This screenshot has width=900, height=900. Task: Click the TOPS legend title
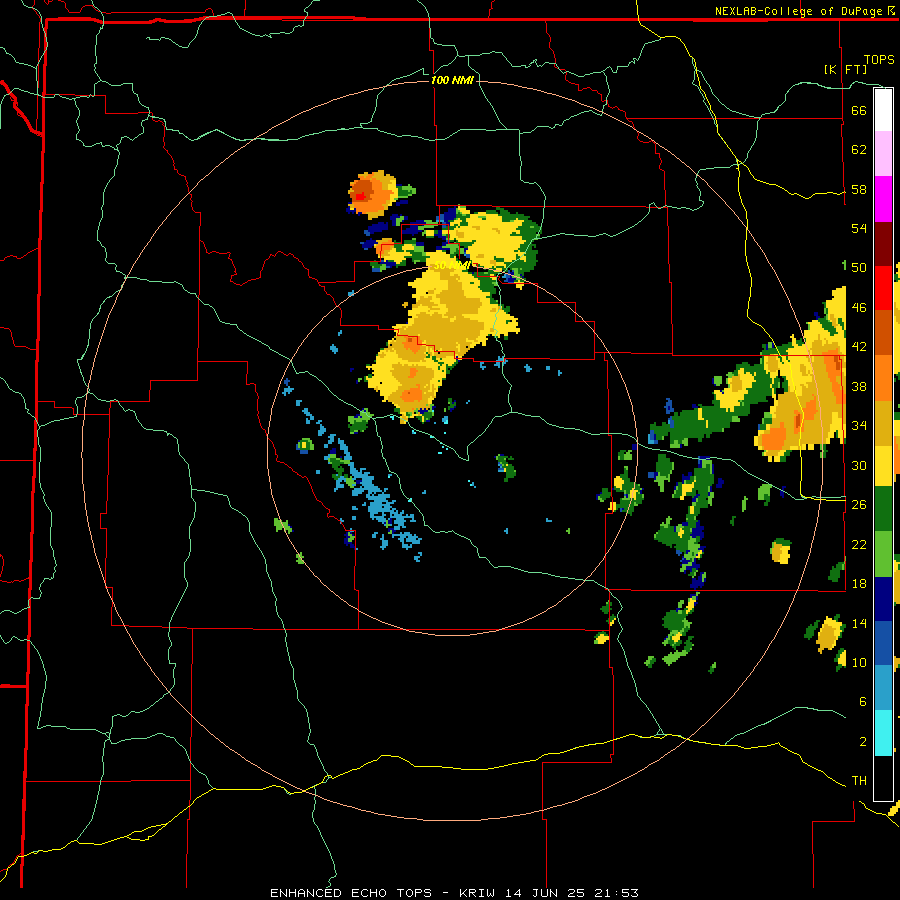pyautogui.click(x=879, y=59)
